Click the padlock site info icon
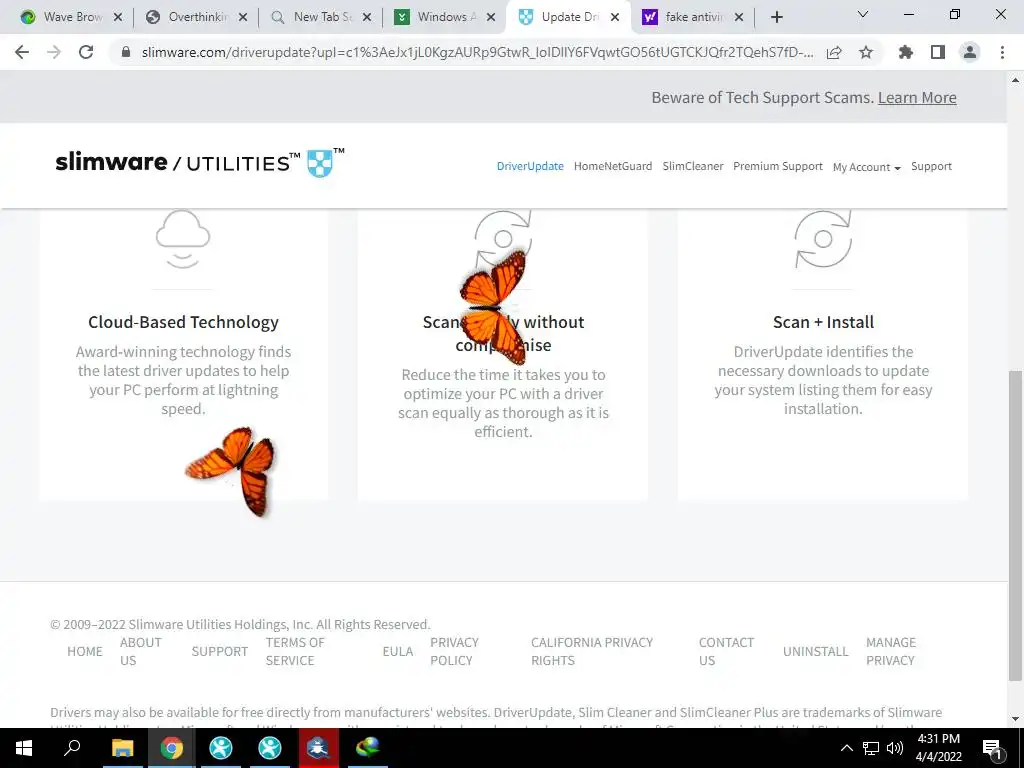Image resolution: width=1024 pixels, height=768 pixels. (127, 52)
